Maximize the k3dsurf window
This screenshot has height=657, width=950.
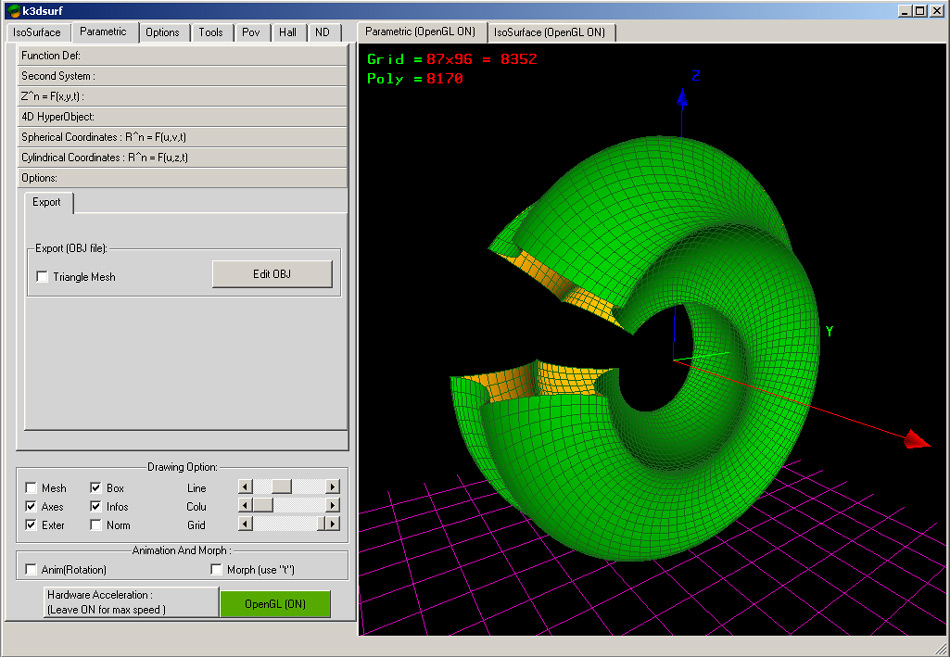[x=920, y=11]
